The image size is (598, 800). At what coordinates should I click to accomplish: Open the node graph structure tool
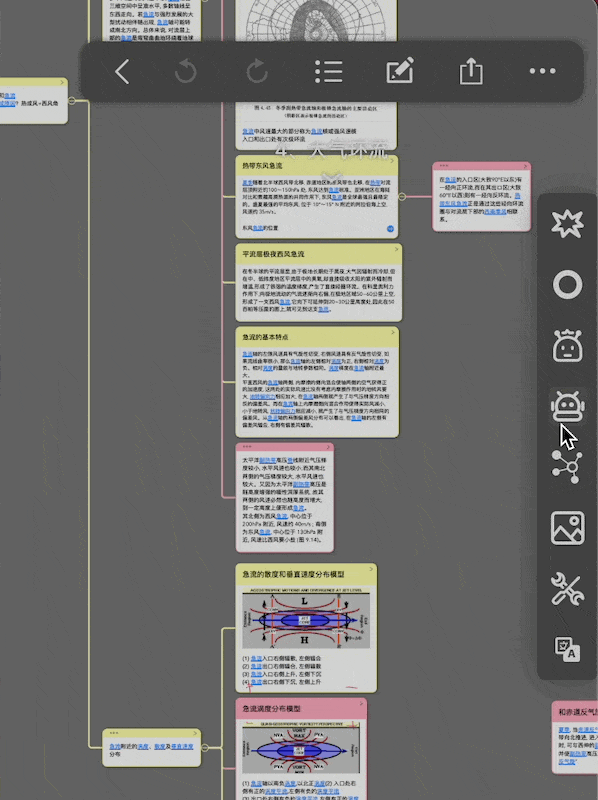click(x=567, y=467)
